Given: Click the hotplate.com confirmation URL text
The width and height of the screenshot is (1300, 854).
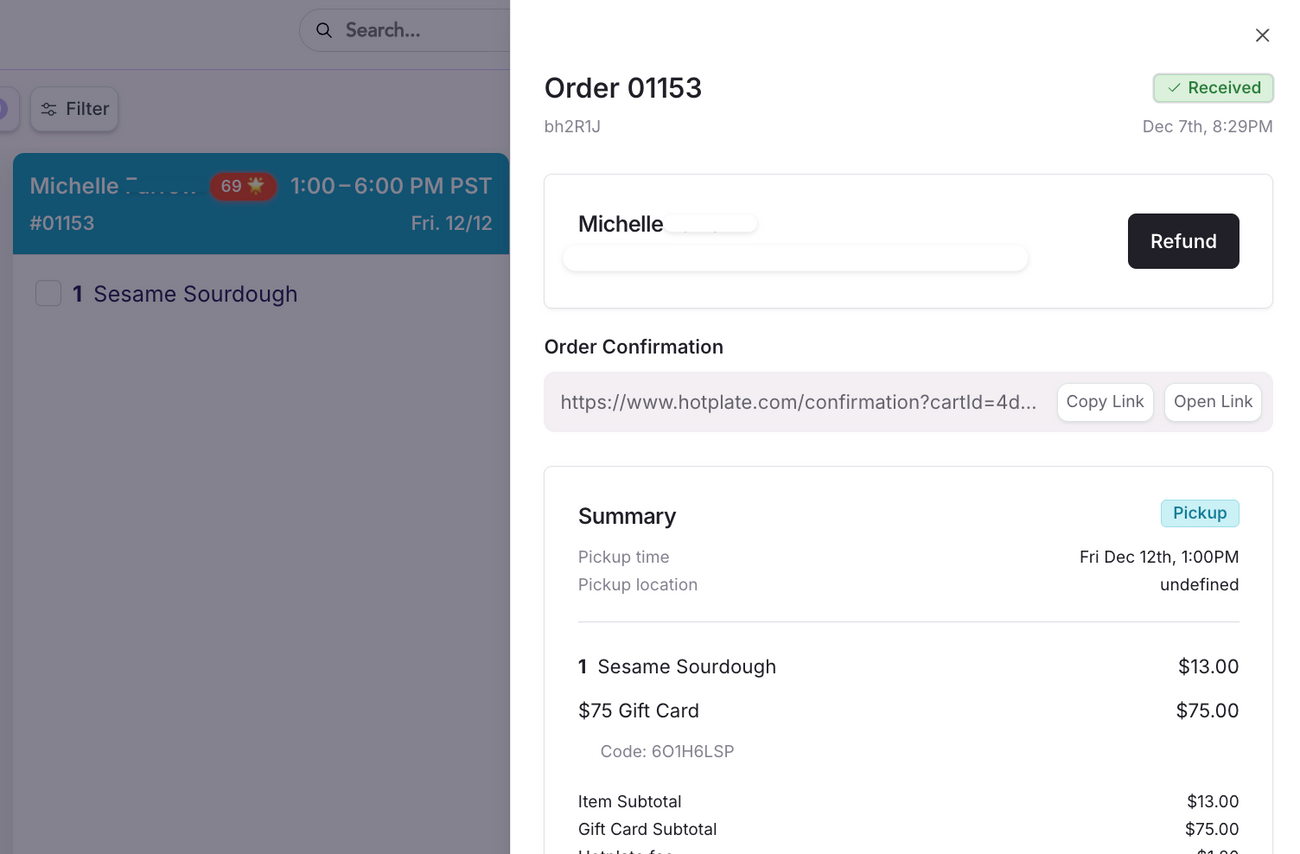Looking at the screenshot, I should (x=798, y=402).
